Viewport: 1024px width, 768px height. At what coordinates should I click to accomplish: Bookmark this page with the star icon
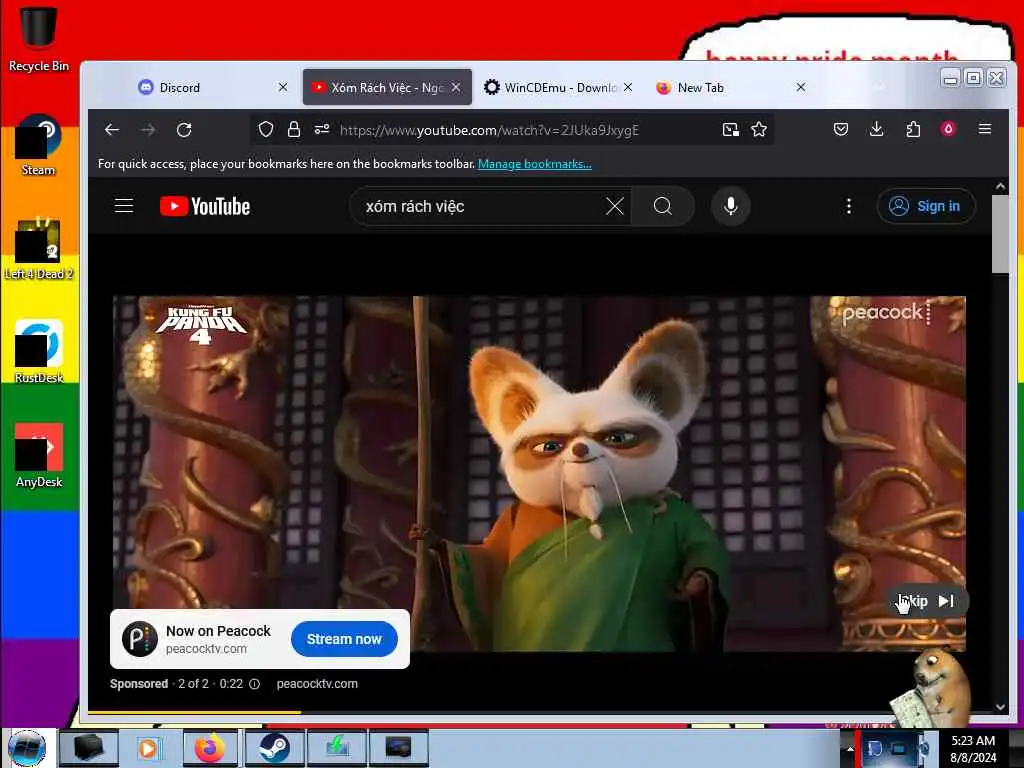coord(759,129)
